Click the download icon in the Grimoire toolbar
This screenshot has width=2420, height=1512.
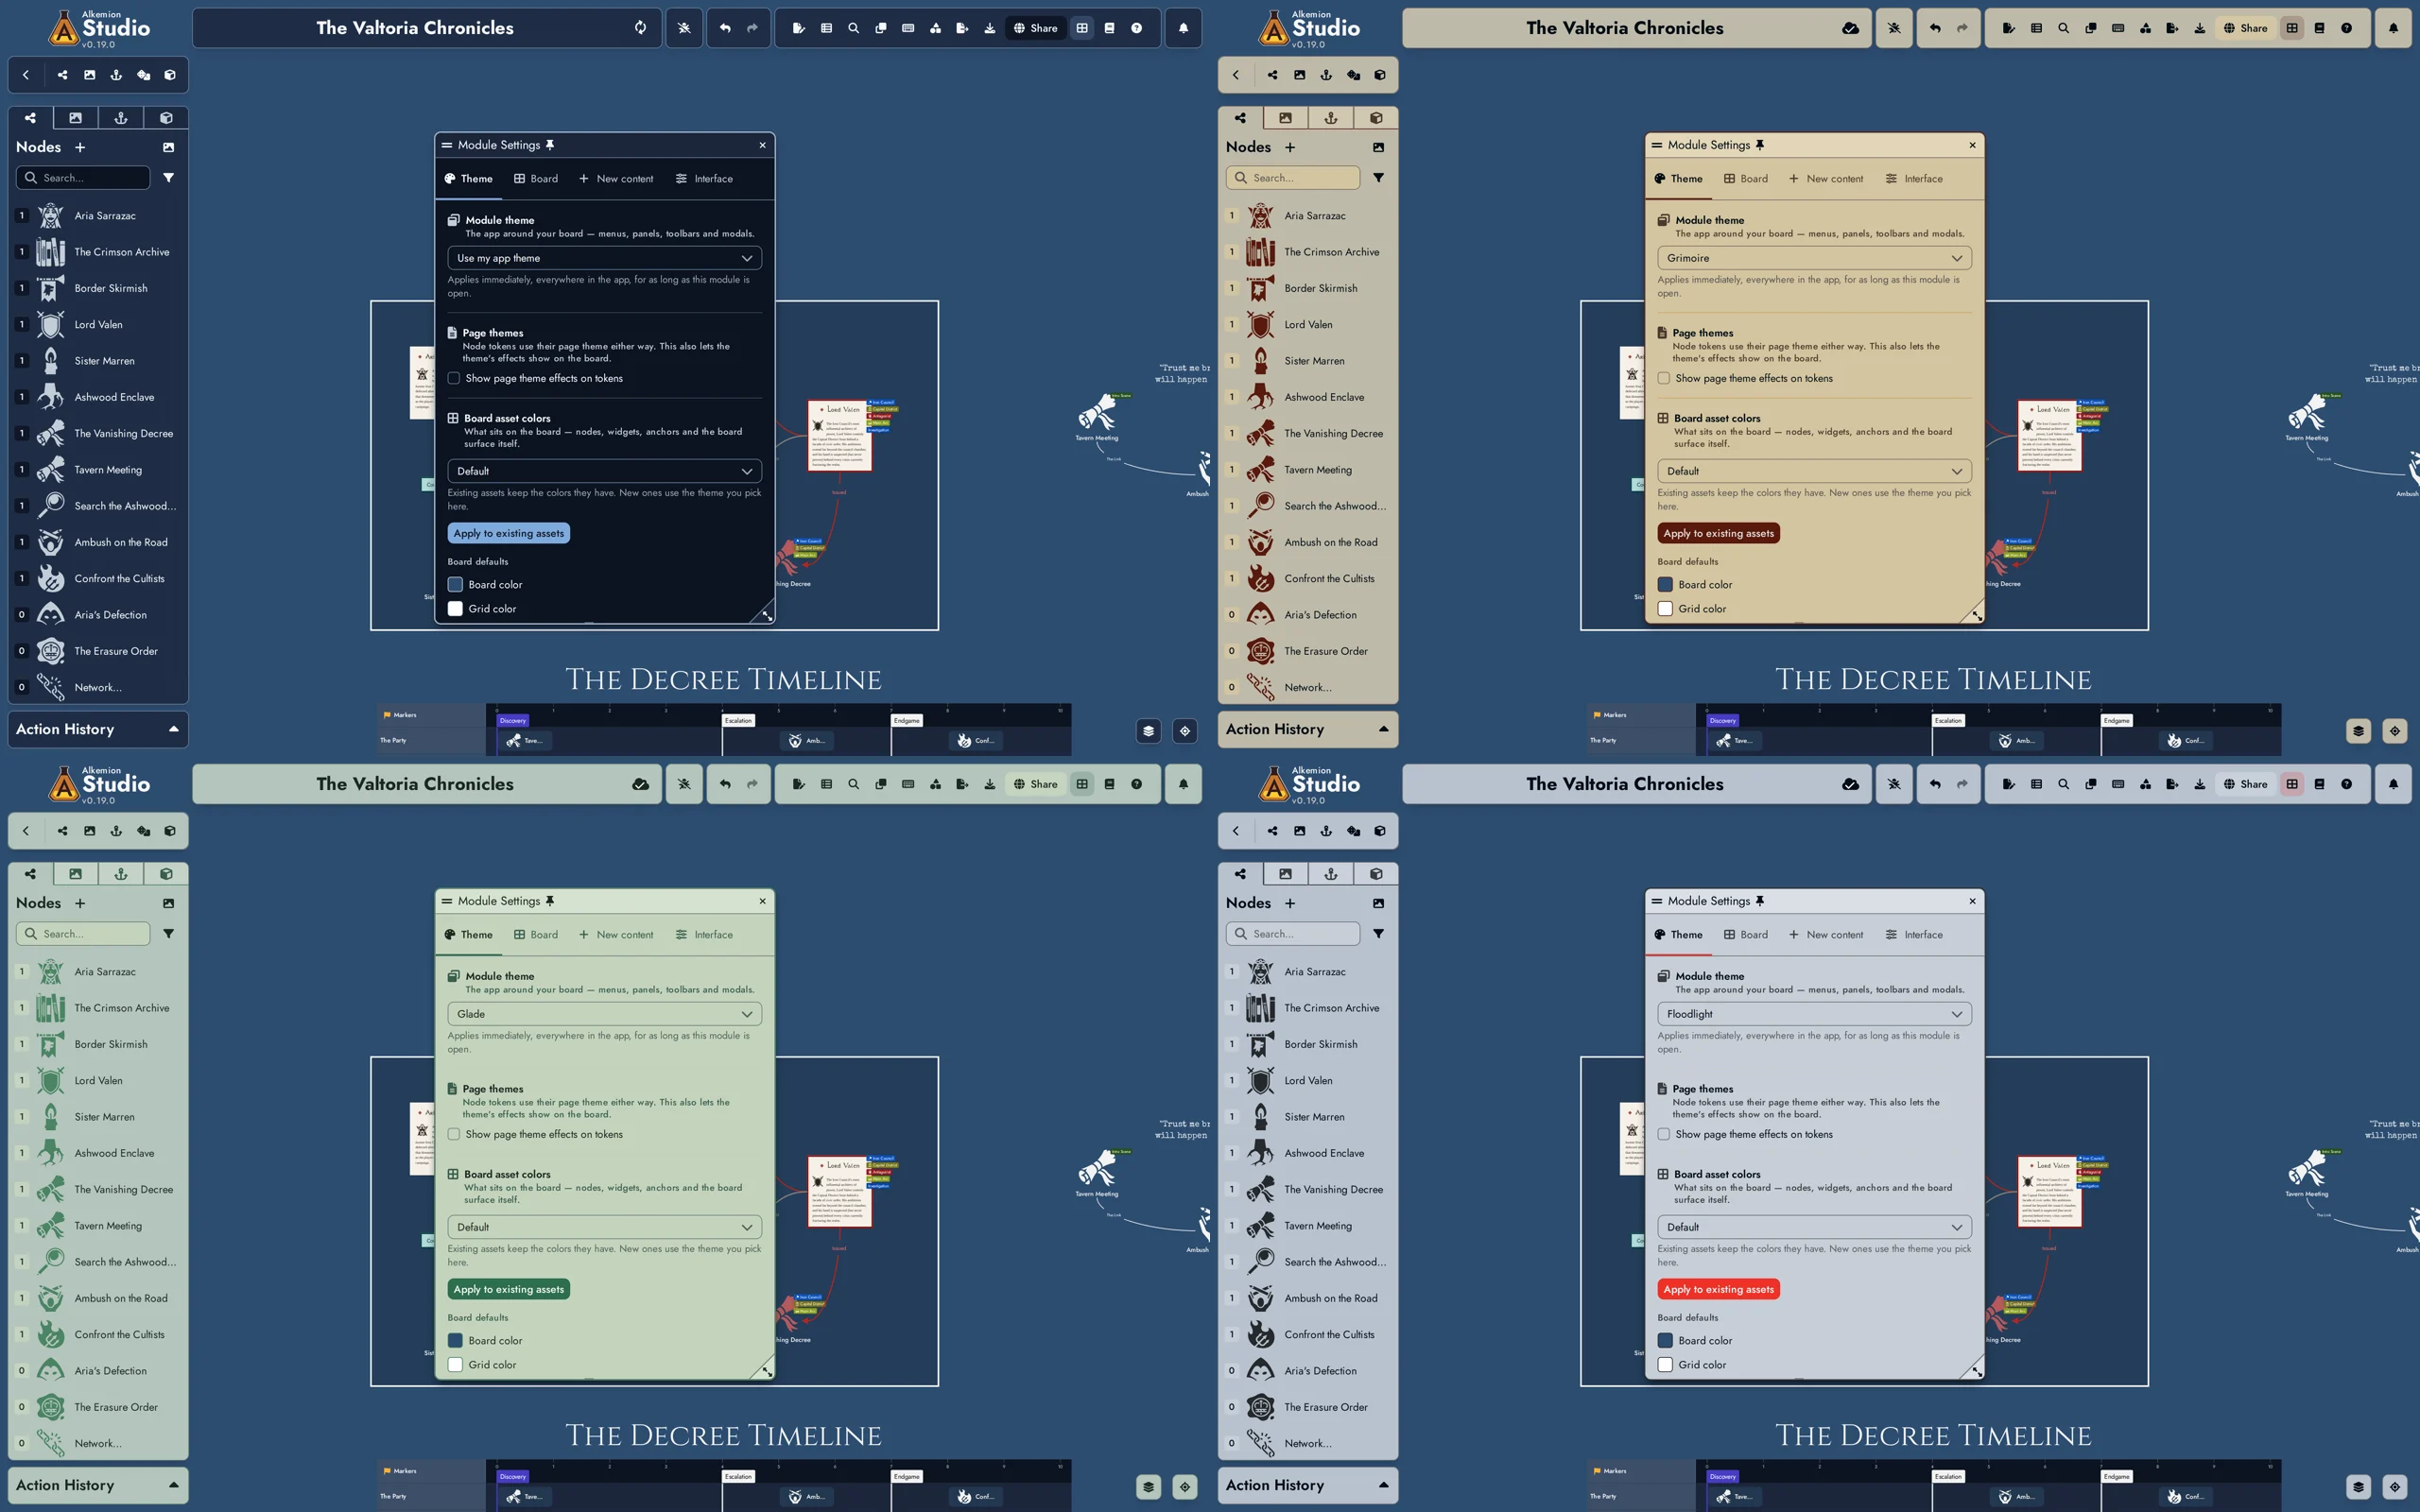(x=2199, y=28)
